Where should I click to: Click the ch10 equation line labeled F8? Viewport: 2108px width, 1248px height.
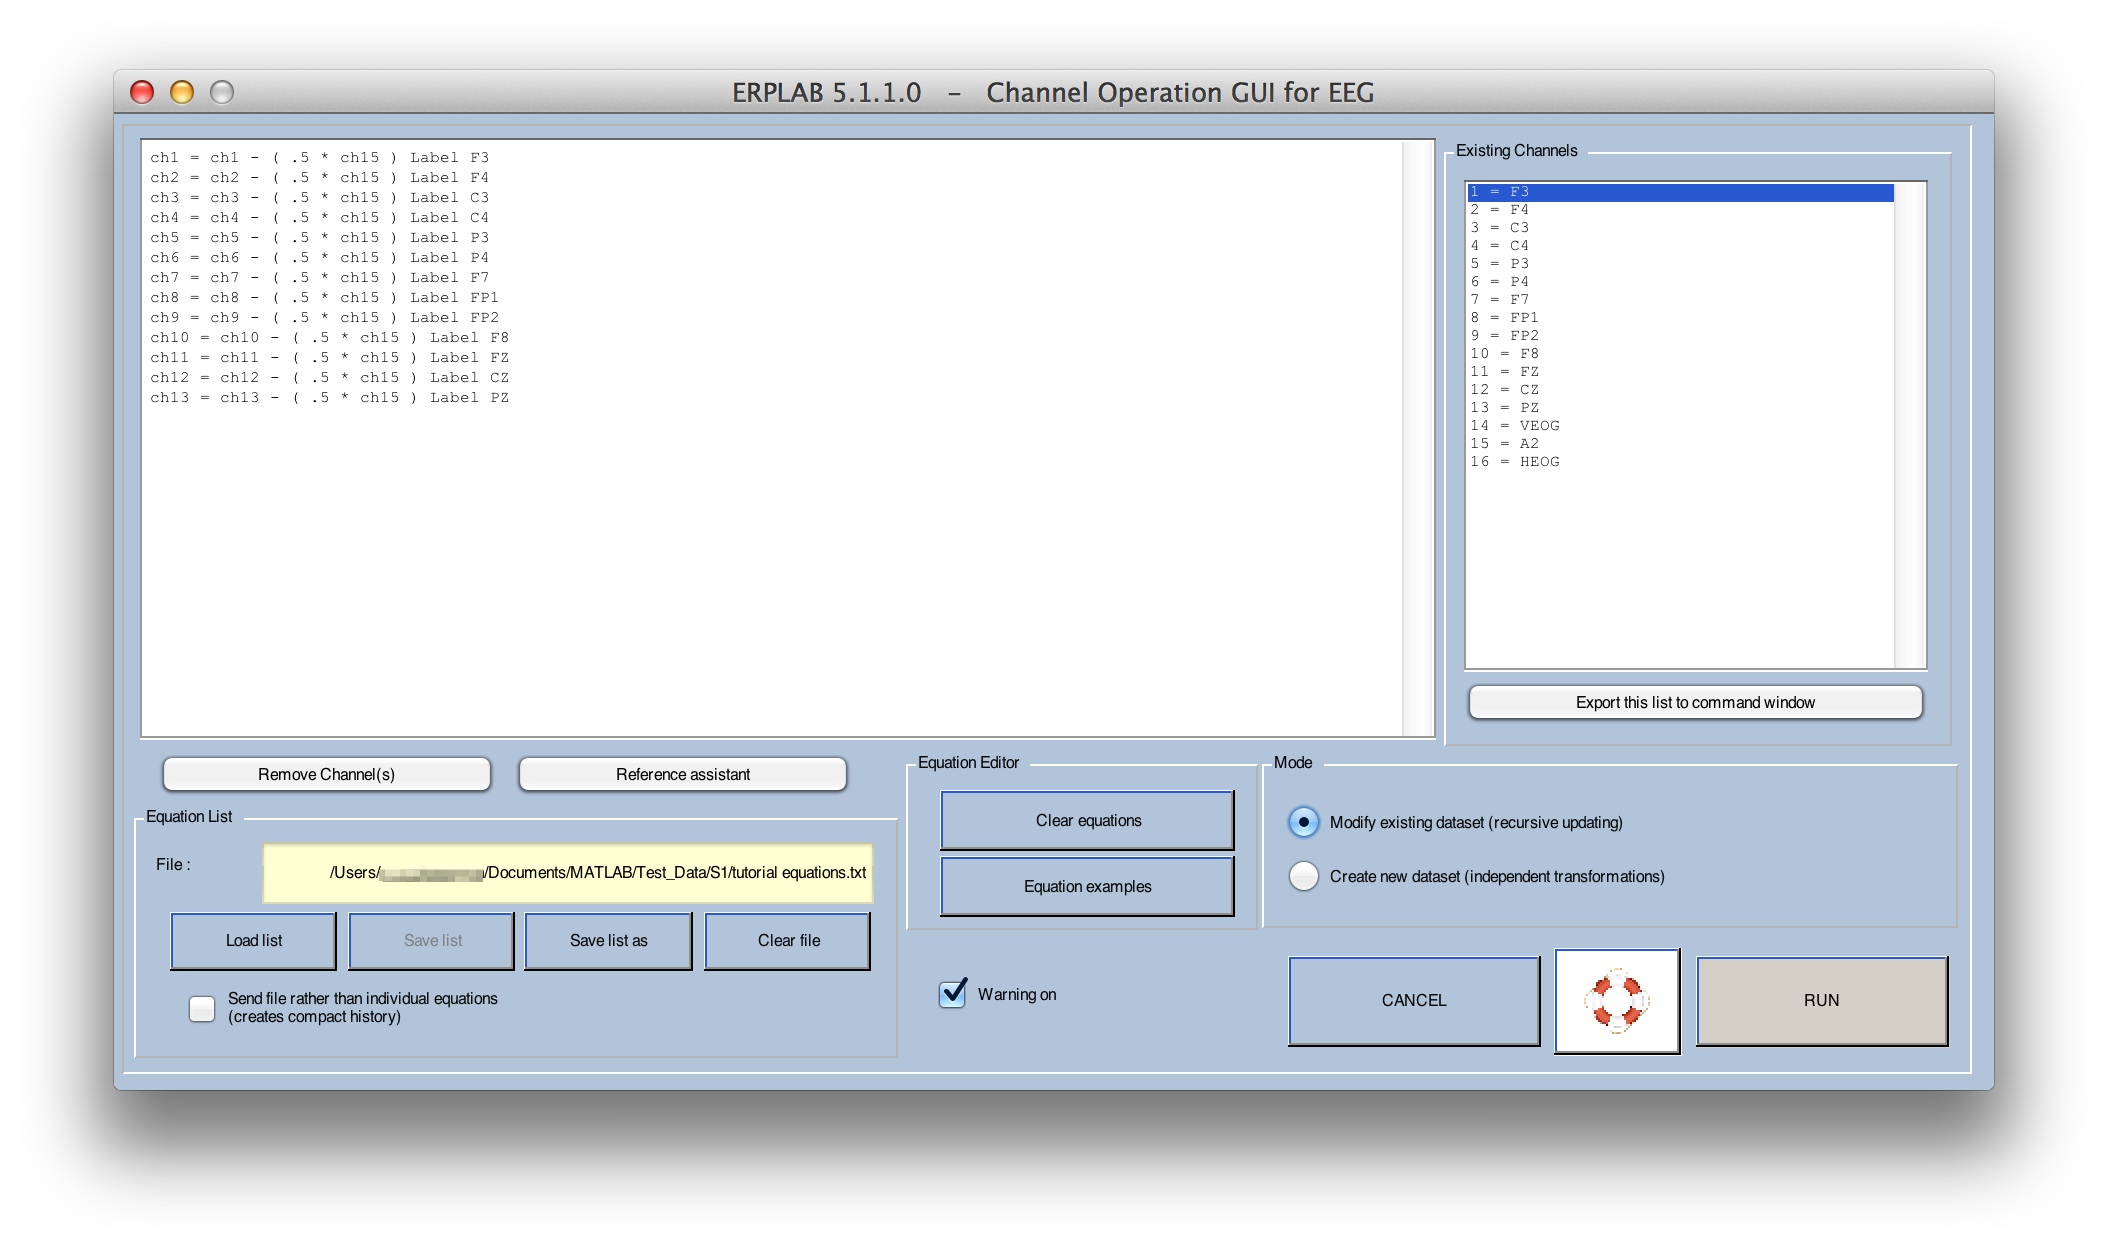coord(330,338)
